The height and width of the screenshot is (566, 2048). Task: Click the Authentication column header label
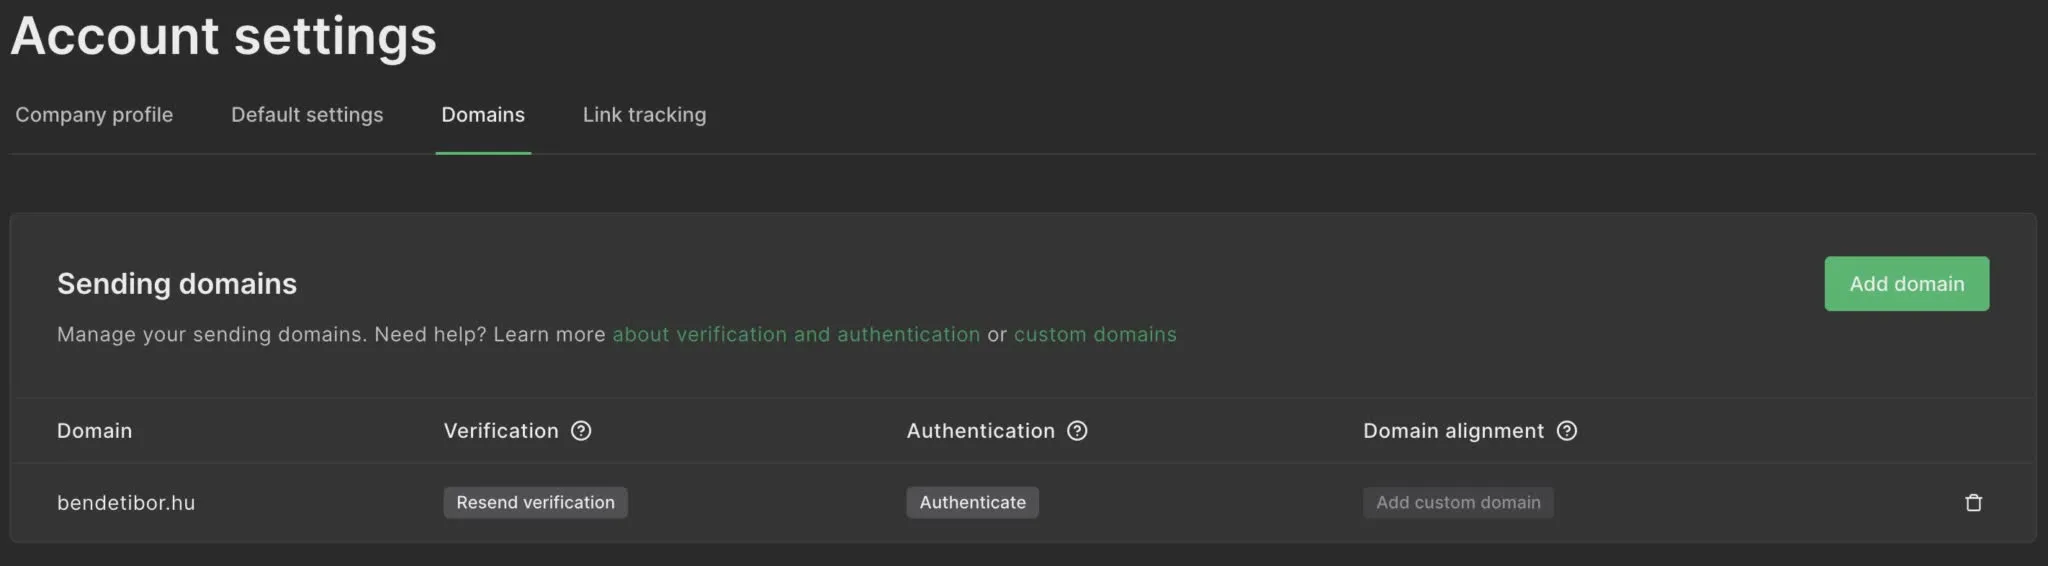click(x=980, y=431)
